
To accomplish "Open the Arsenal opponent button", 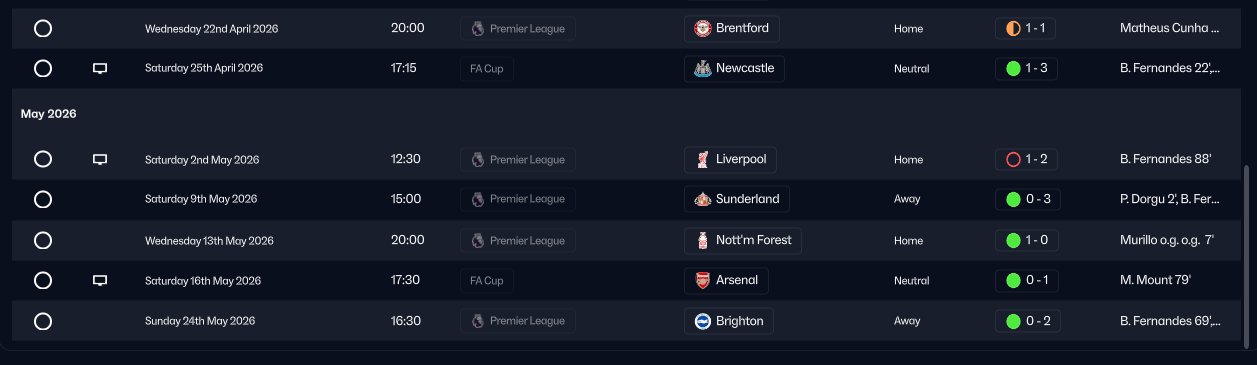I will click(x=727, y=281).
